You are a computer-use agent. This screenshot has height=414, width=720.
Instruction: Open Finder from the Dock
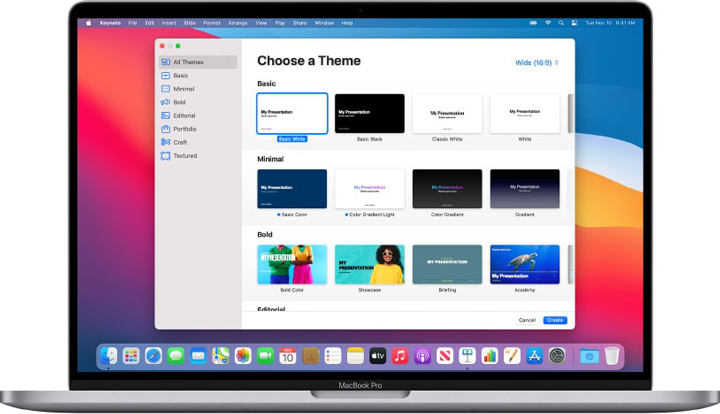[x=109, y=356]
